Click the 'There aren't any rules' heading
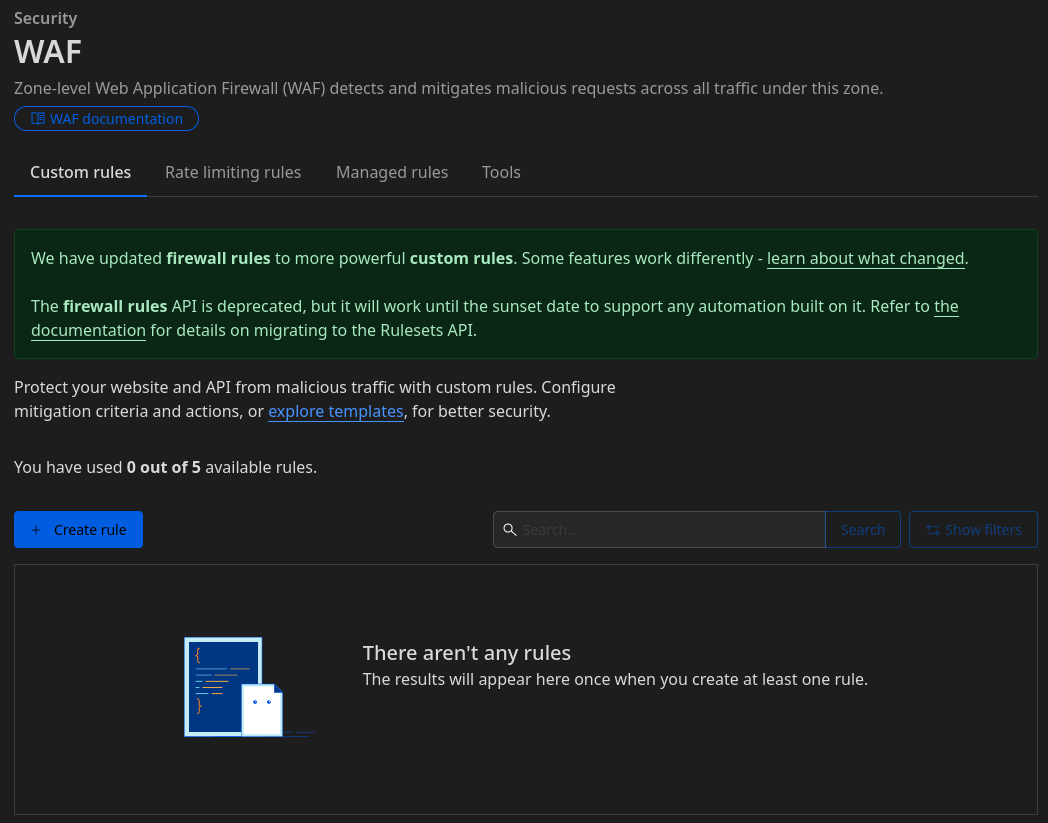Viewport: 1048px width, 823px height. click(467, 653)
